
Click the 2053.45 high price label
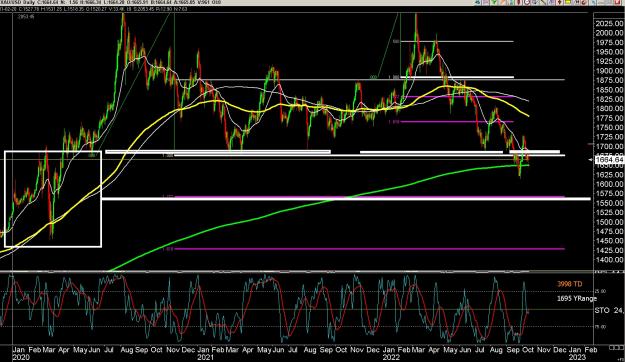tap(26, 17)
